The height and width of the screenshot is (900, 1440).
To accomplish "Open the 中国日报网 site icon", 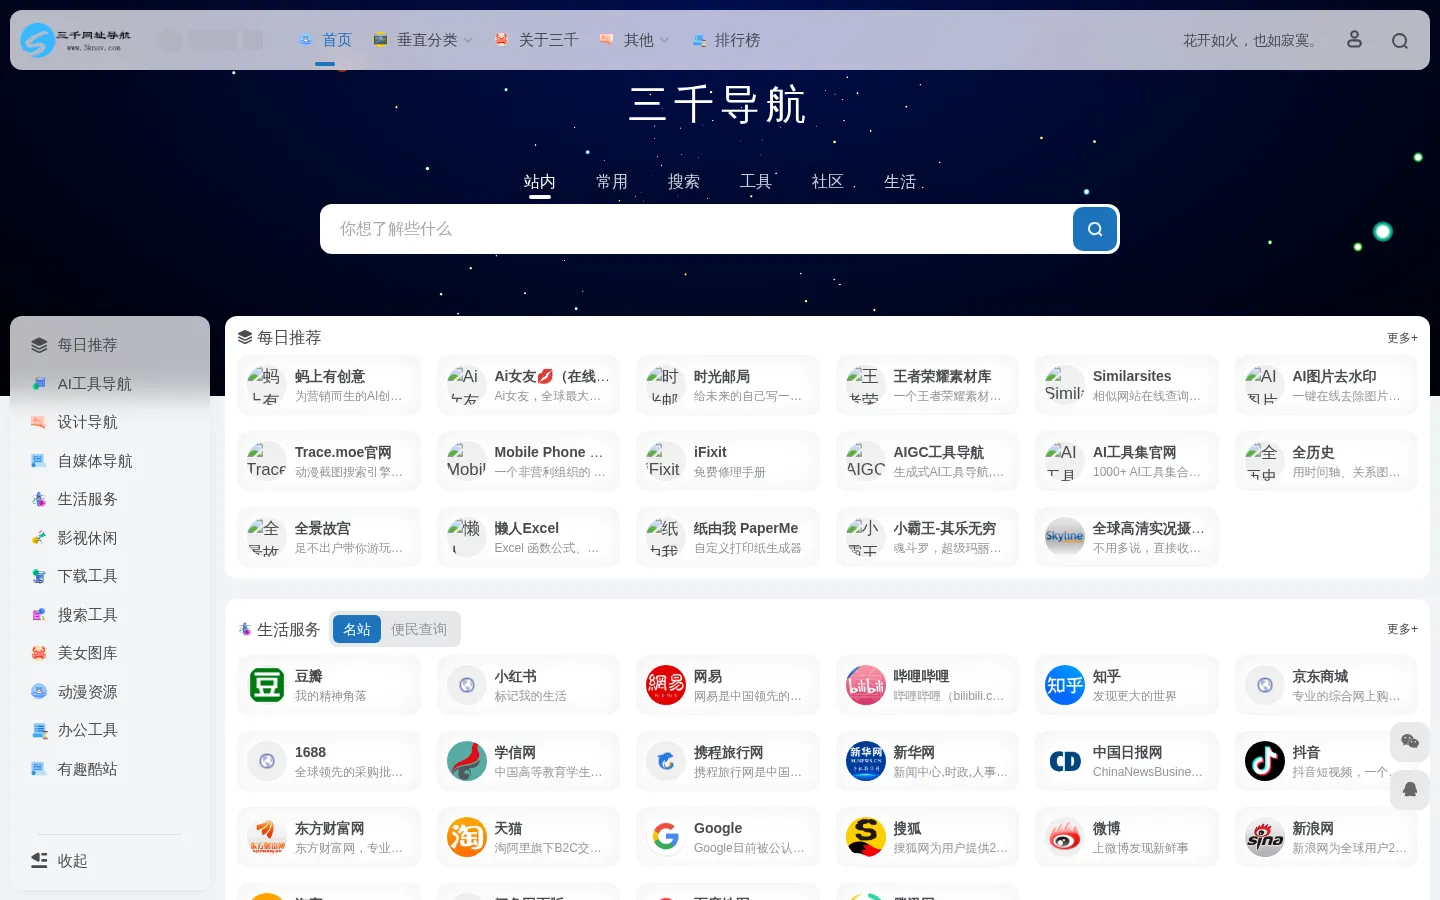I will 1065,761.
